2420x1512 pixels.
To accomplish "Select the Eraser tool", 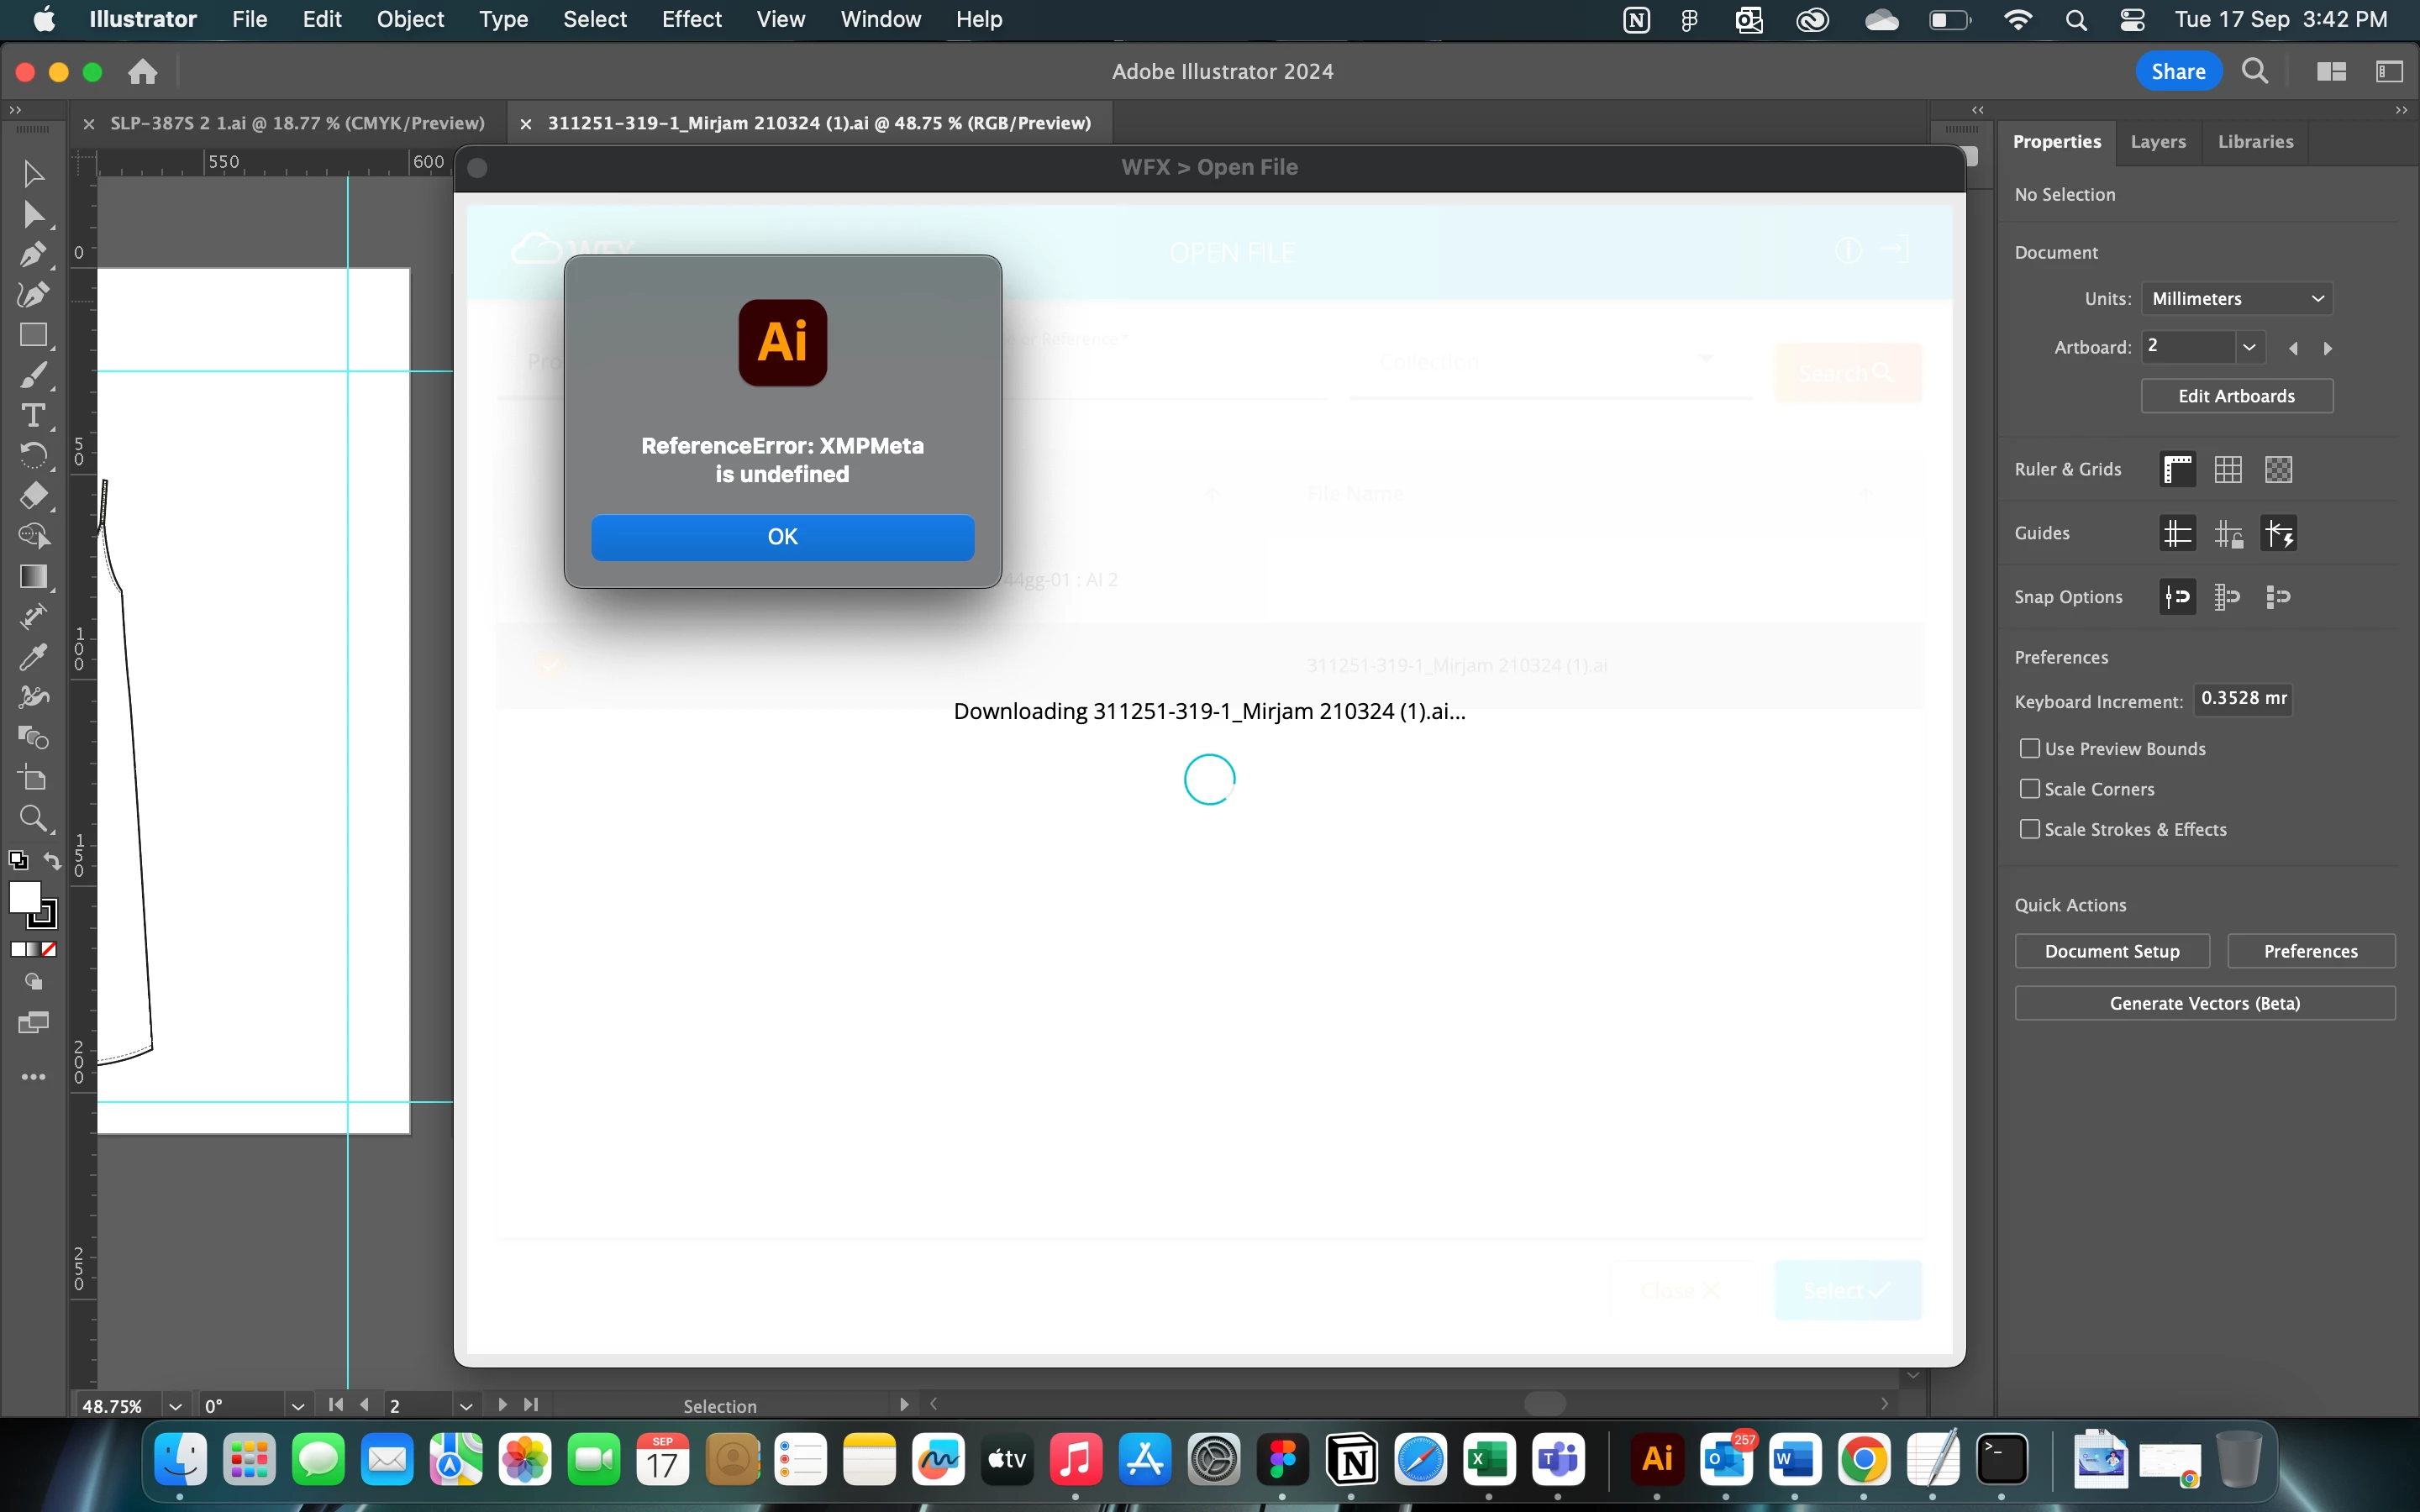I will [x=32, y=496].
